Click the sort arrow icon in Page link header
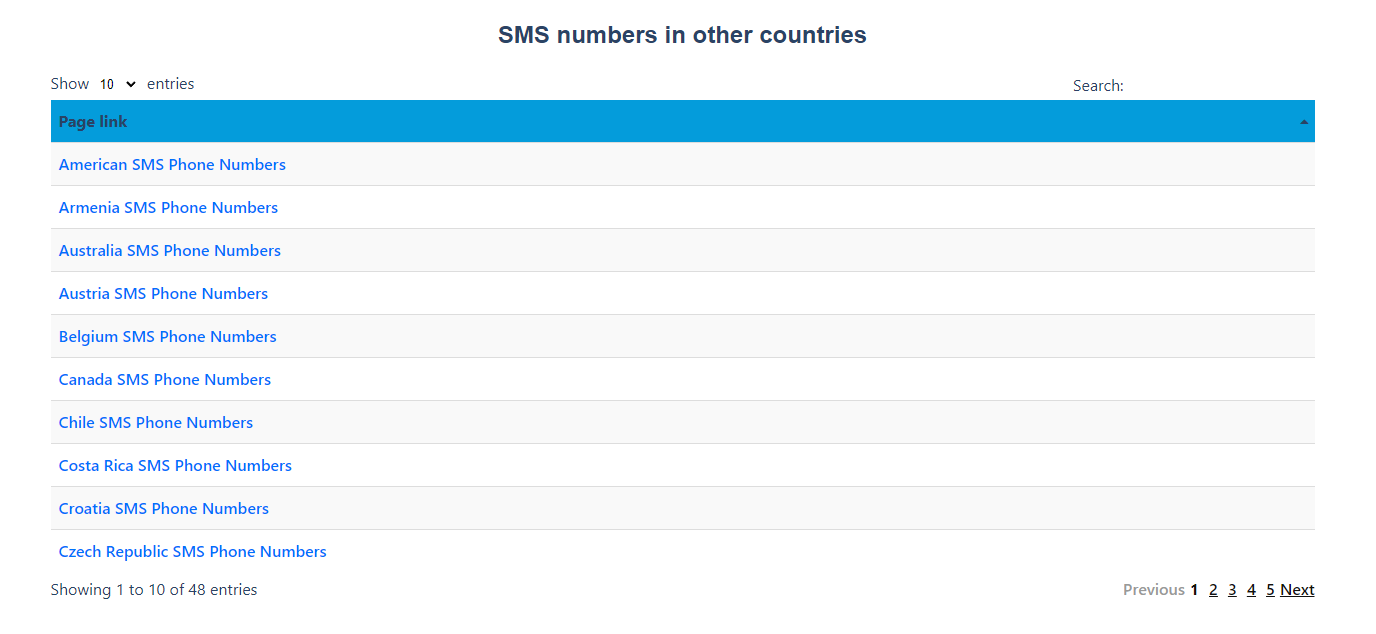The image size is (1376, 634). [x=1303, y=122]
